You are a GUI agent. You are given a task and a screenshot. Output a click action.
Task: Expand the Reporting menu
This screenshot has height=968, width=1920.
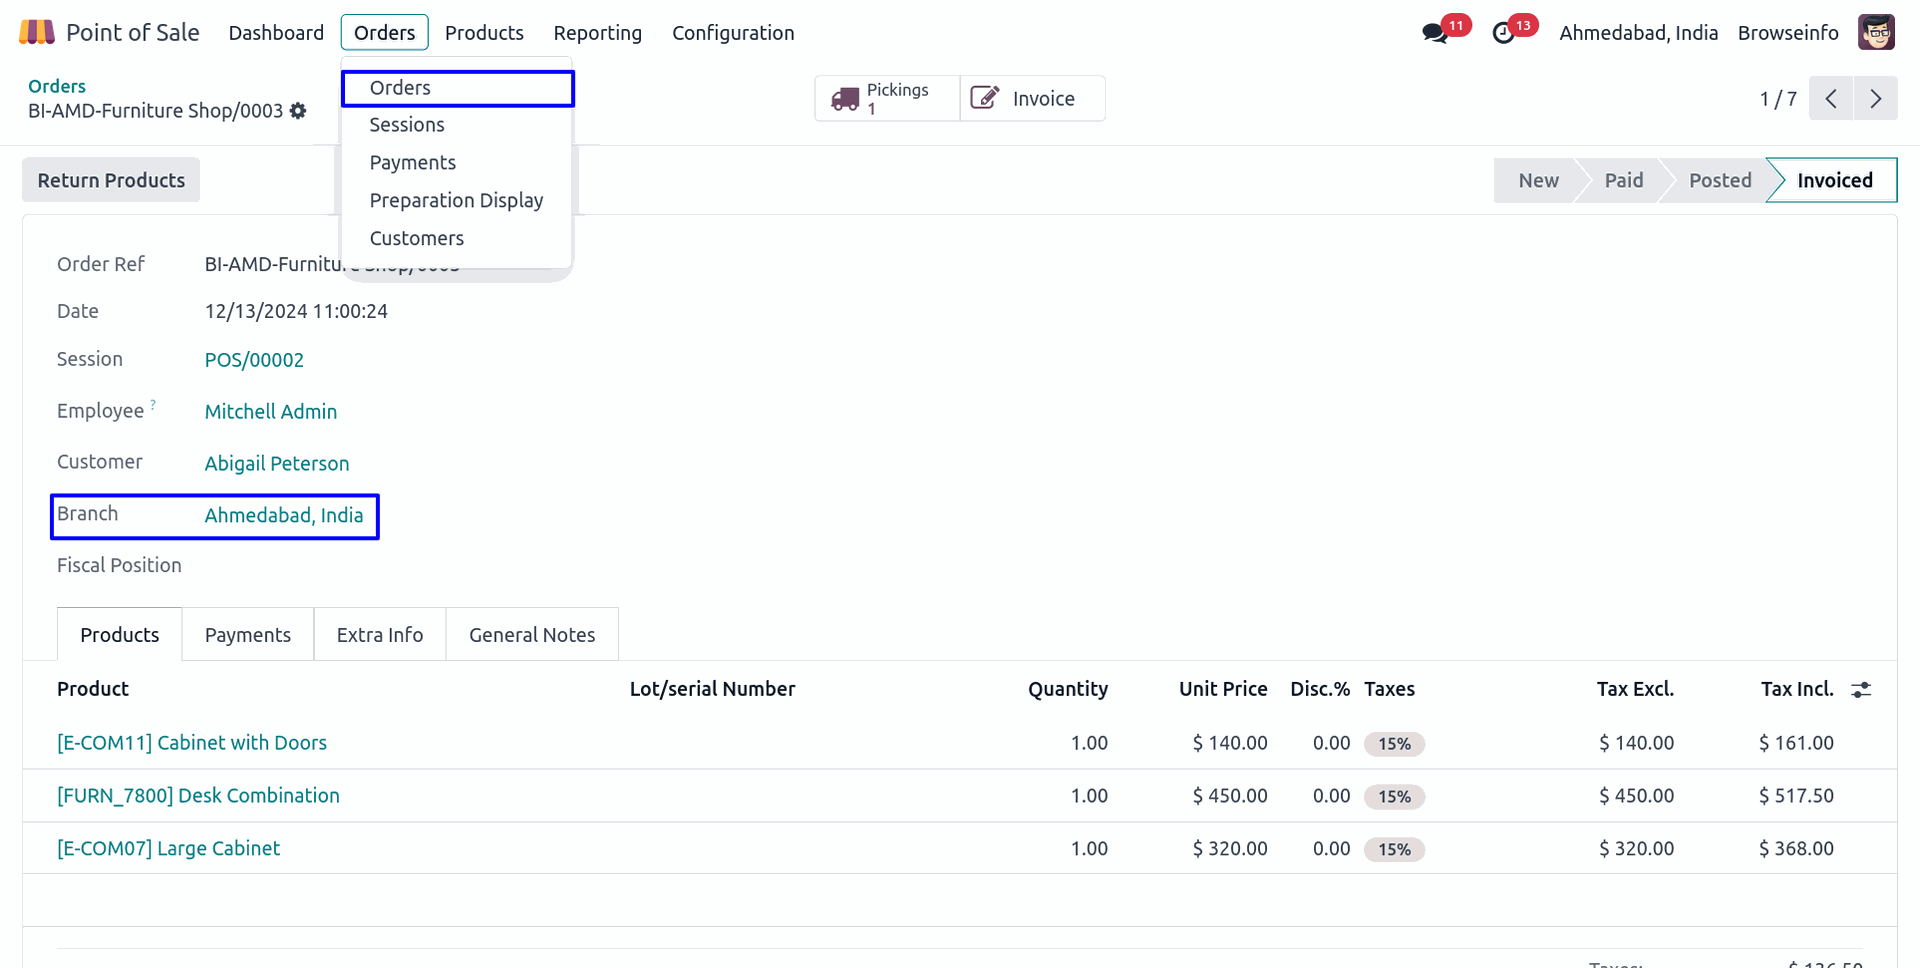pos(597,33)
